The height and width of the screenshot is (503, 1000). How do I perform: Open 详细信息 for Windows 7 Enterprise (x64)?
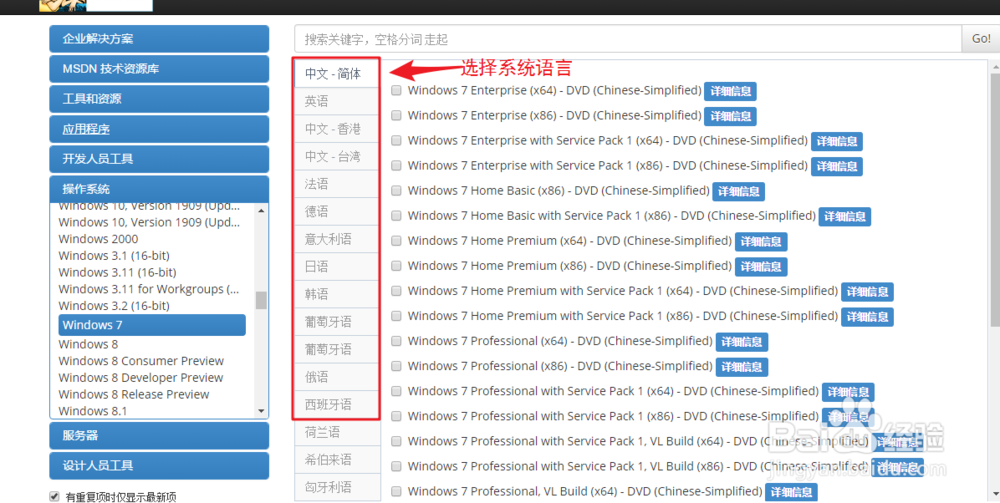(730, 91)
